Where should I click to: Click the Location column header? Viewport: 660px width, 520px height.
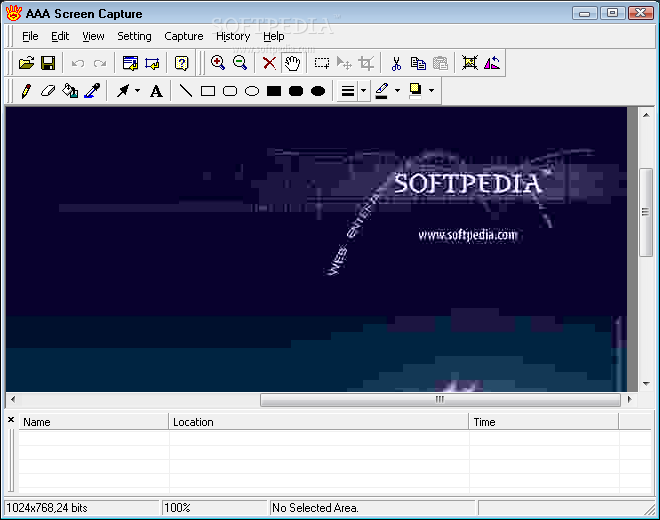point(319,421)
